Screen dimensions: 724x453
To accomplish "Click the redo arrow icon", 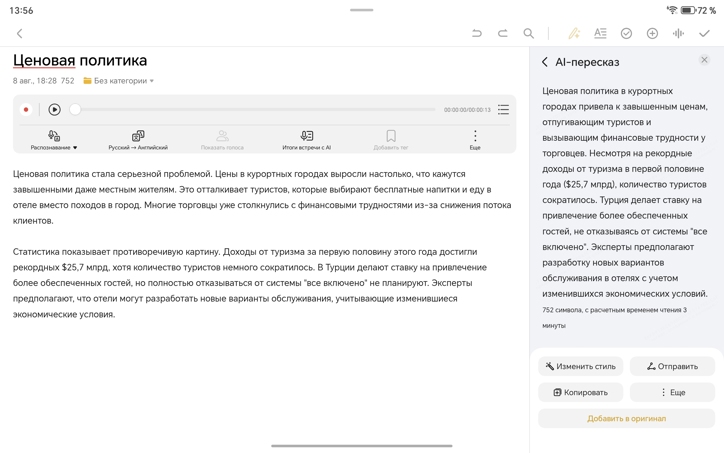I will 503,34.
